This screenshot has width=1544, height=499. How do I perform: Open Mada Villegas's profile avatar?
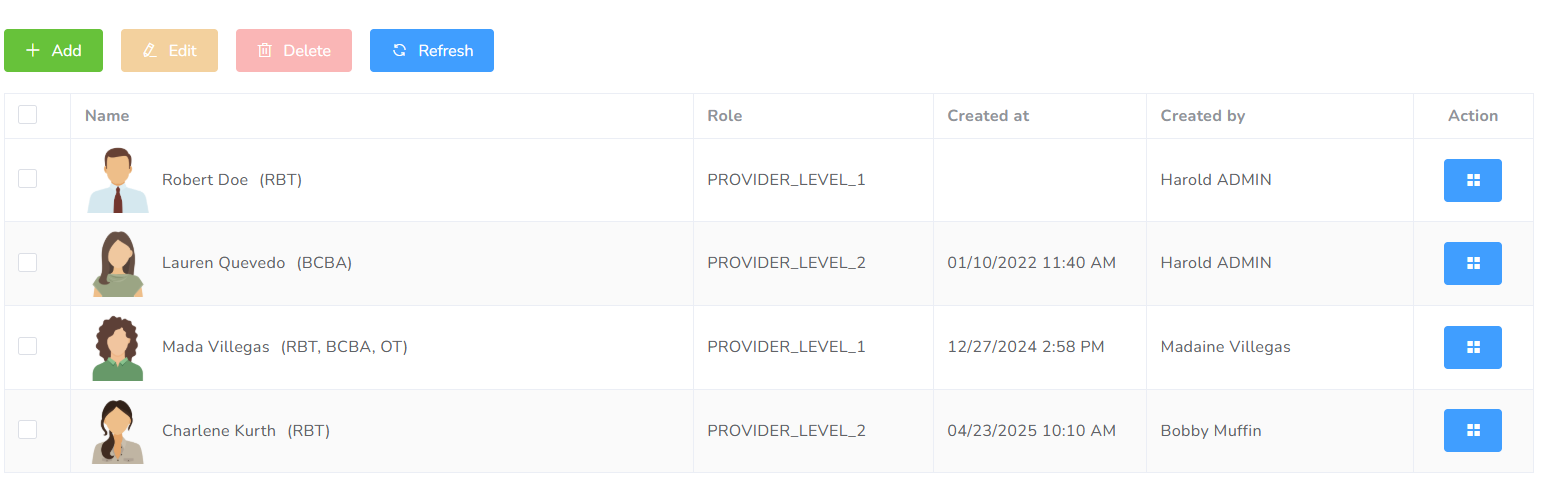(x=118, y=348)
